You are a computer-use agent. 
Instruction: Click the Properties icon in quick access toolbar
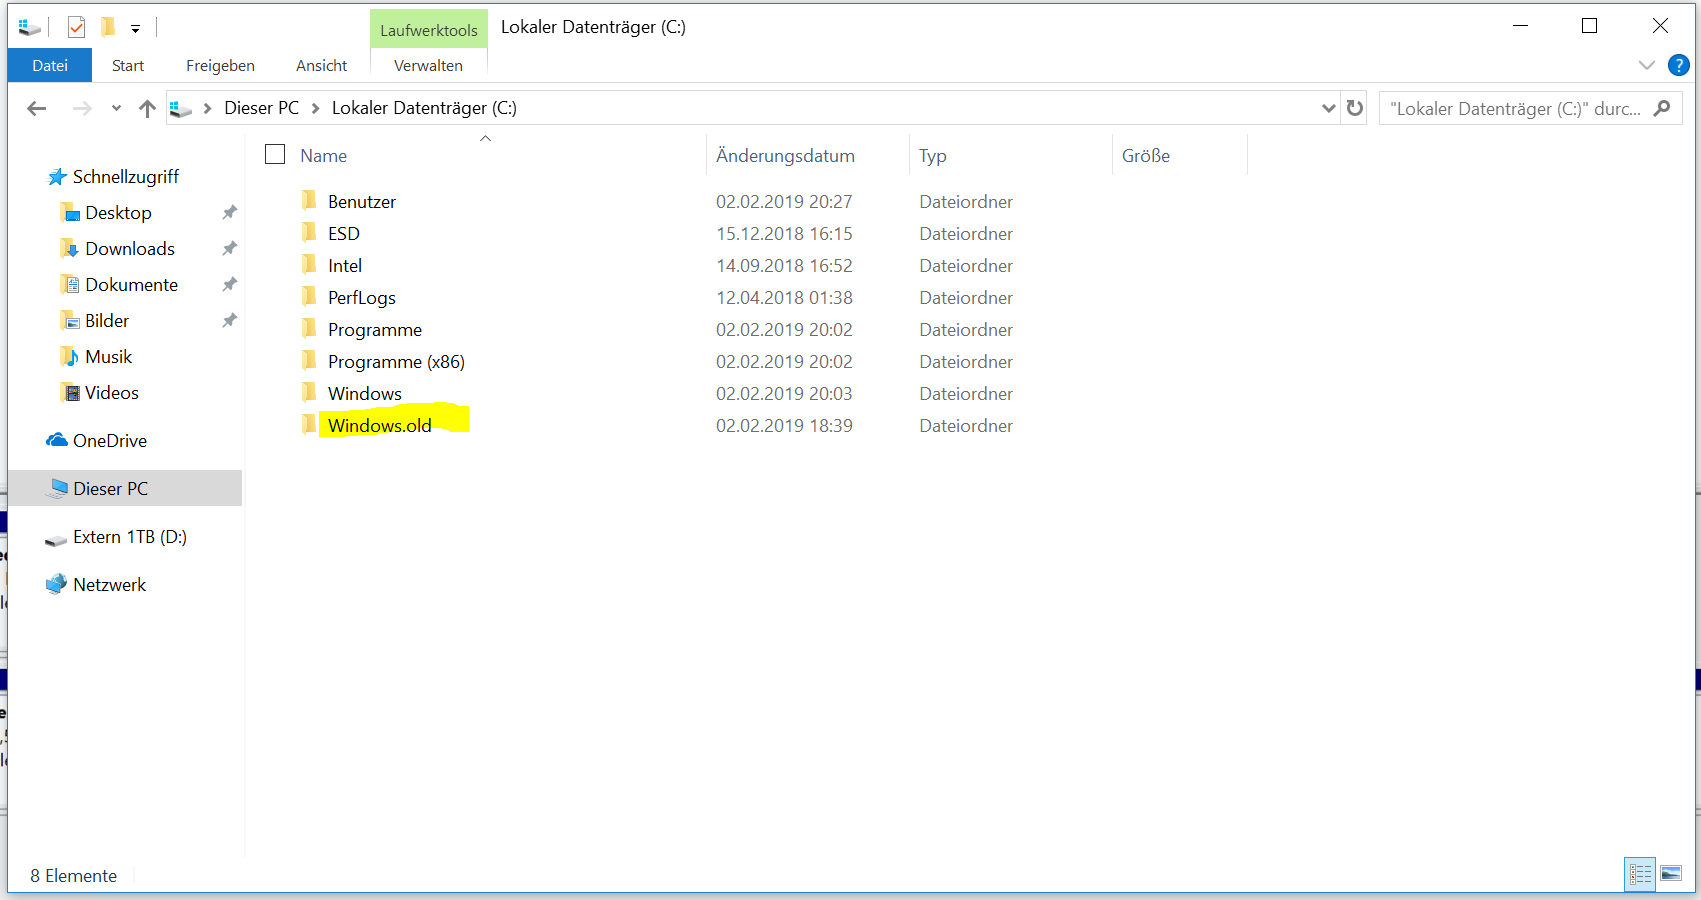(x=76, y=27)
